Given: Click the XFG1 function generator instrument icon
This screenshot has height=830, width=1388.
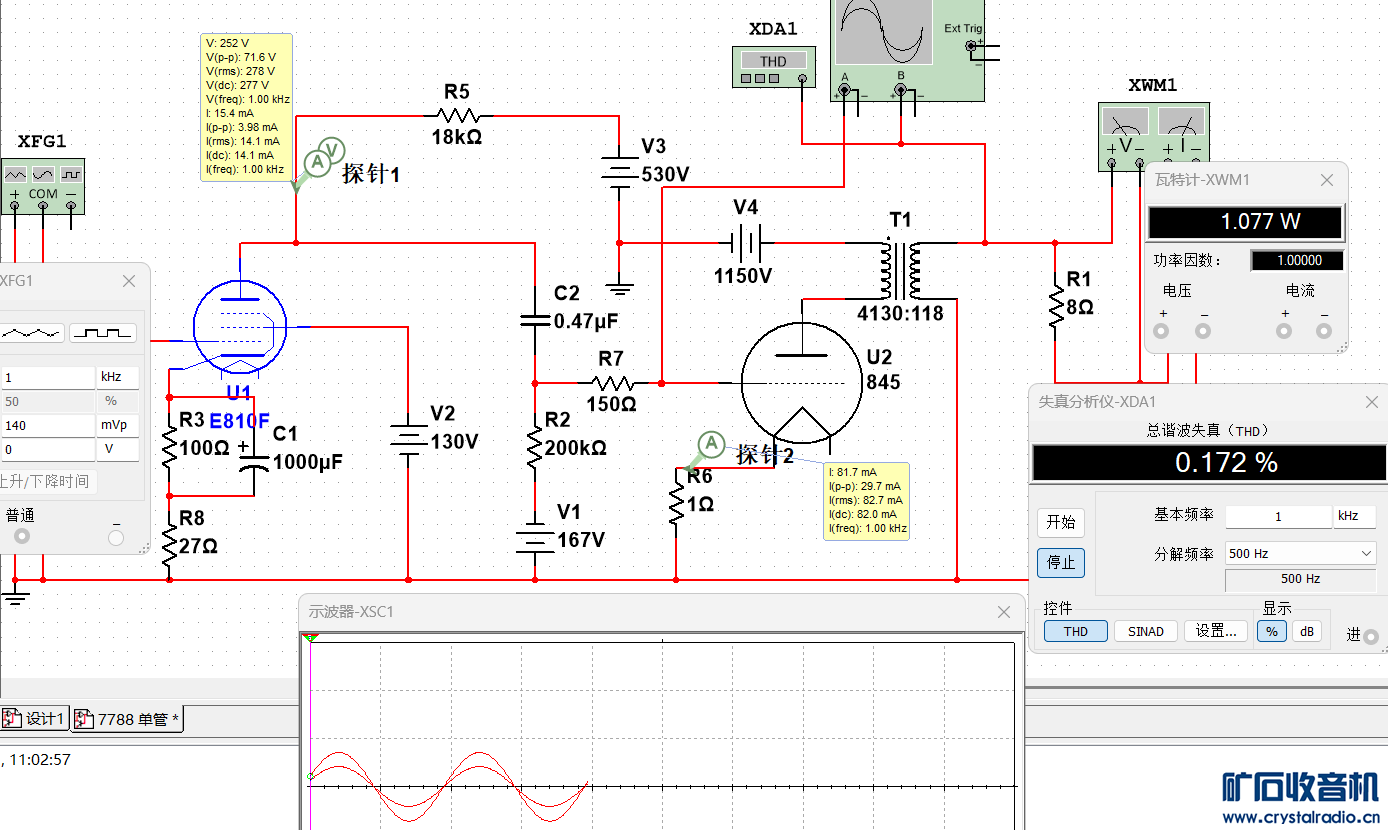Looking at the screenshot, I should 43,185.
